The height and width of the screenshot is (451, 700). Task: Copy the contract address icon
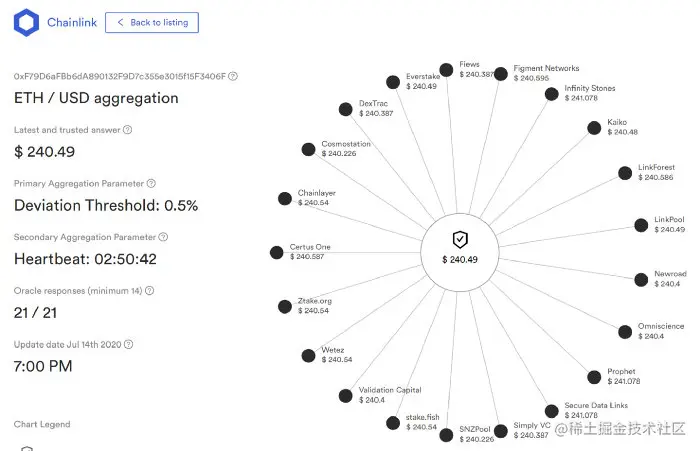234,75
